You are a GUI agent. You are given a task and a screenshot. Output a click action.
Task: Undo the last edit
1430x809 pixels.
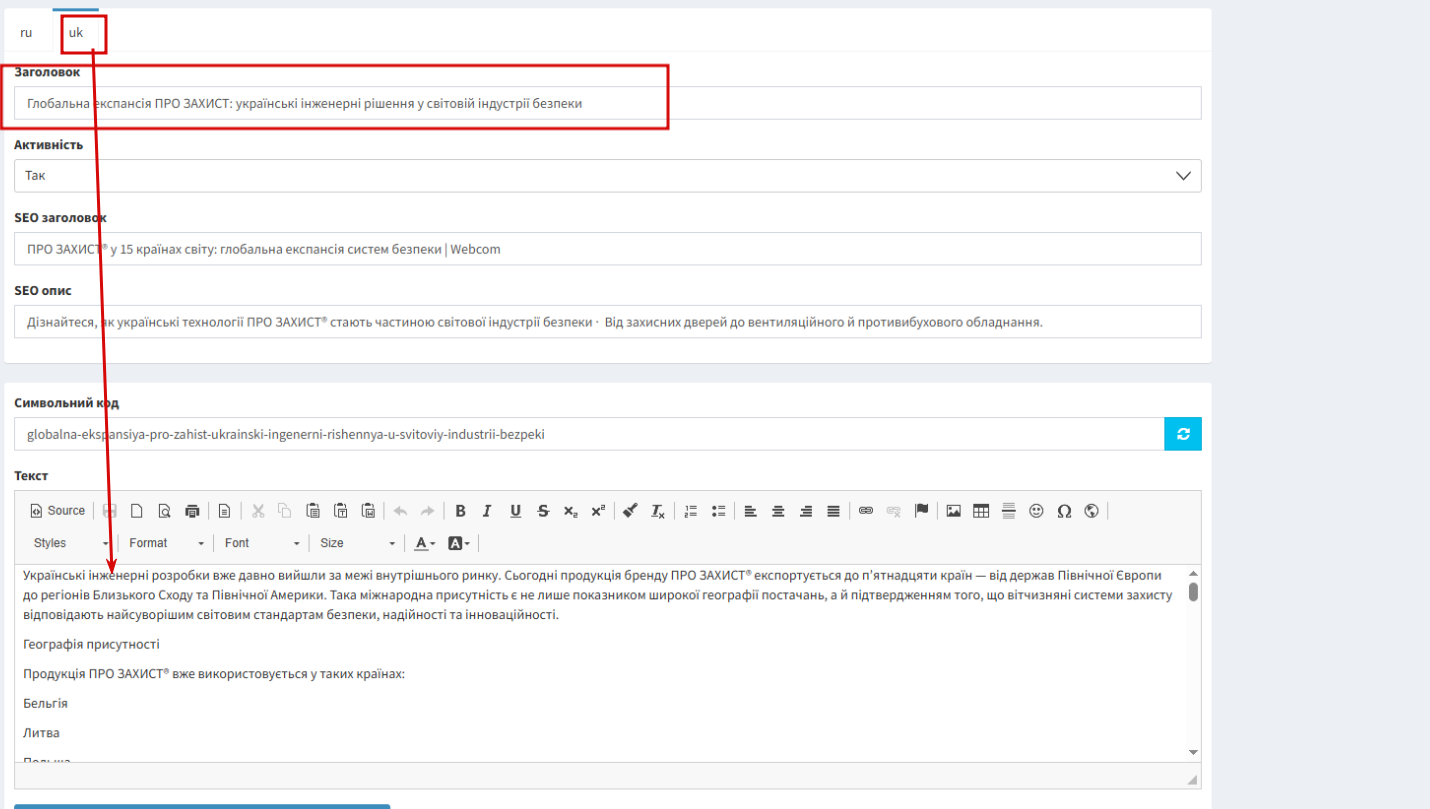click(x=400, y=511)
